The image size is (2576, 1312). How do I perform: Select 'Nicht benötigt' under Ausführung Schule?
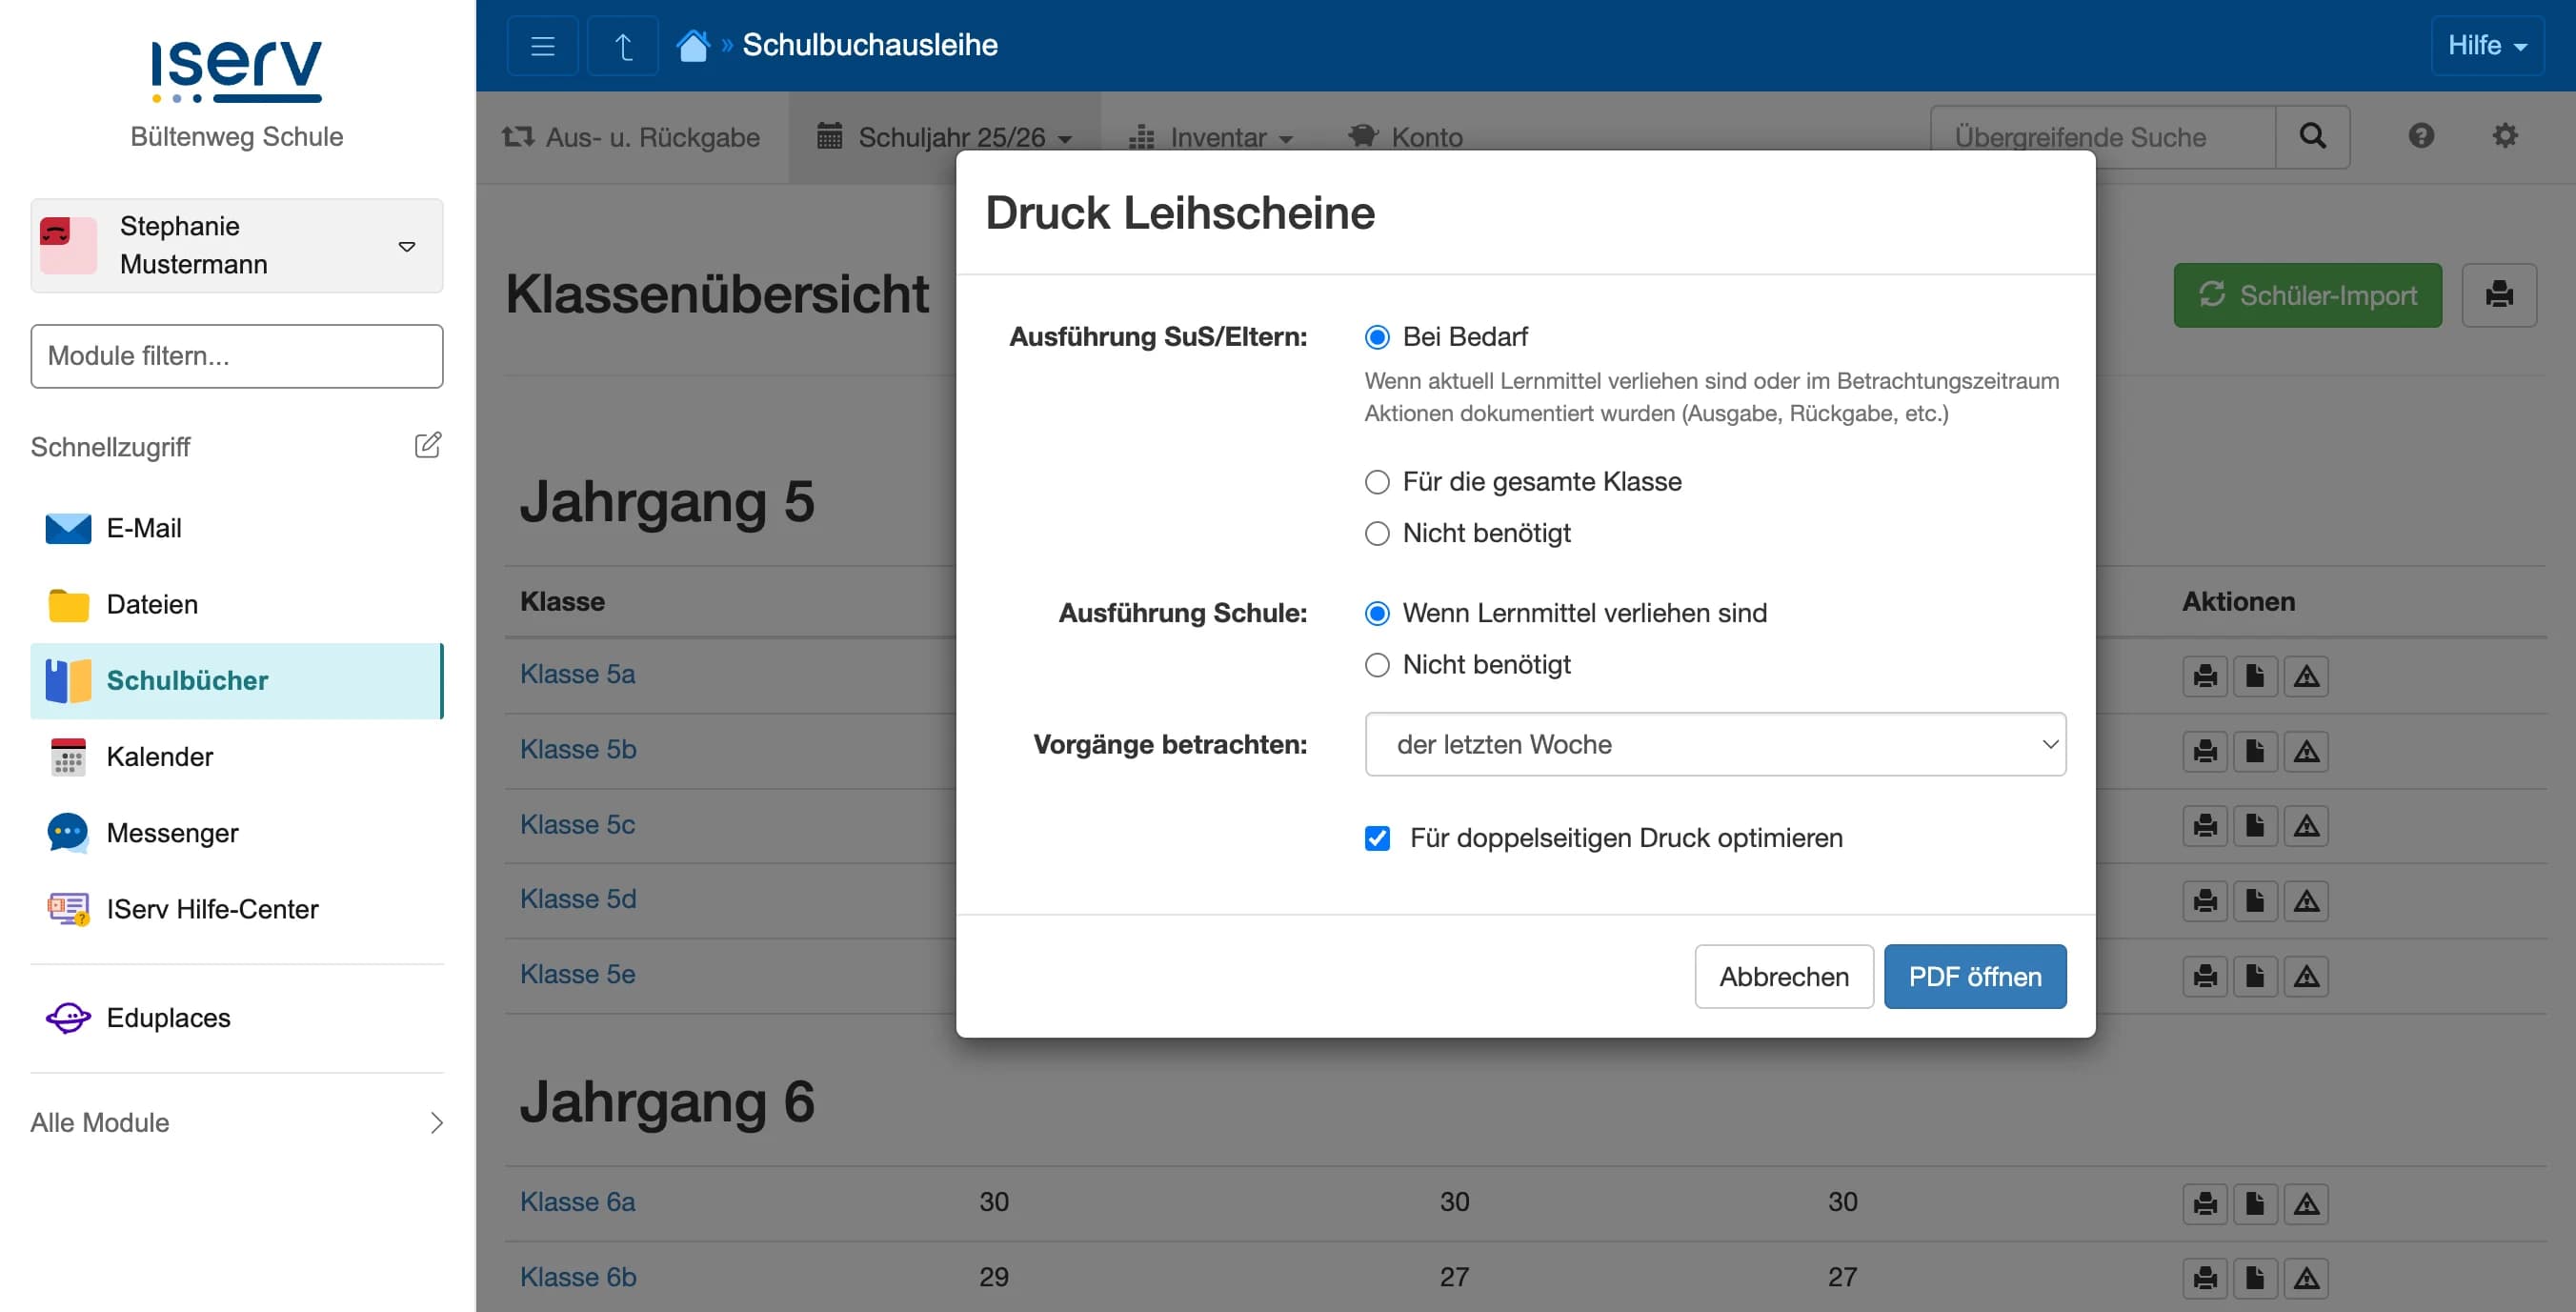(1377, 664)
